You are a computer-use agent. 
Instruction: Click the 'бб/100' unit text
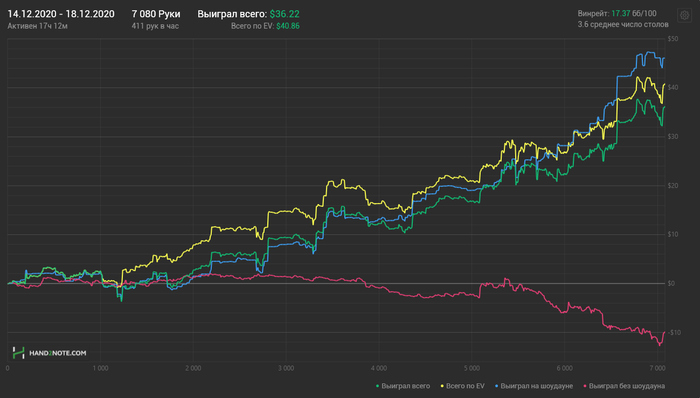pyautogui.click(x=644, y=13)
